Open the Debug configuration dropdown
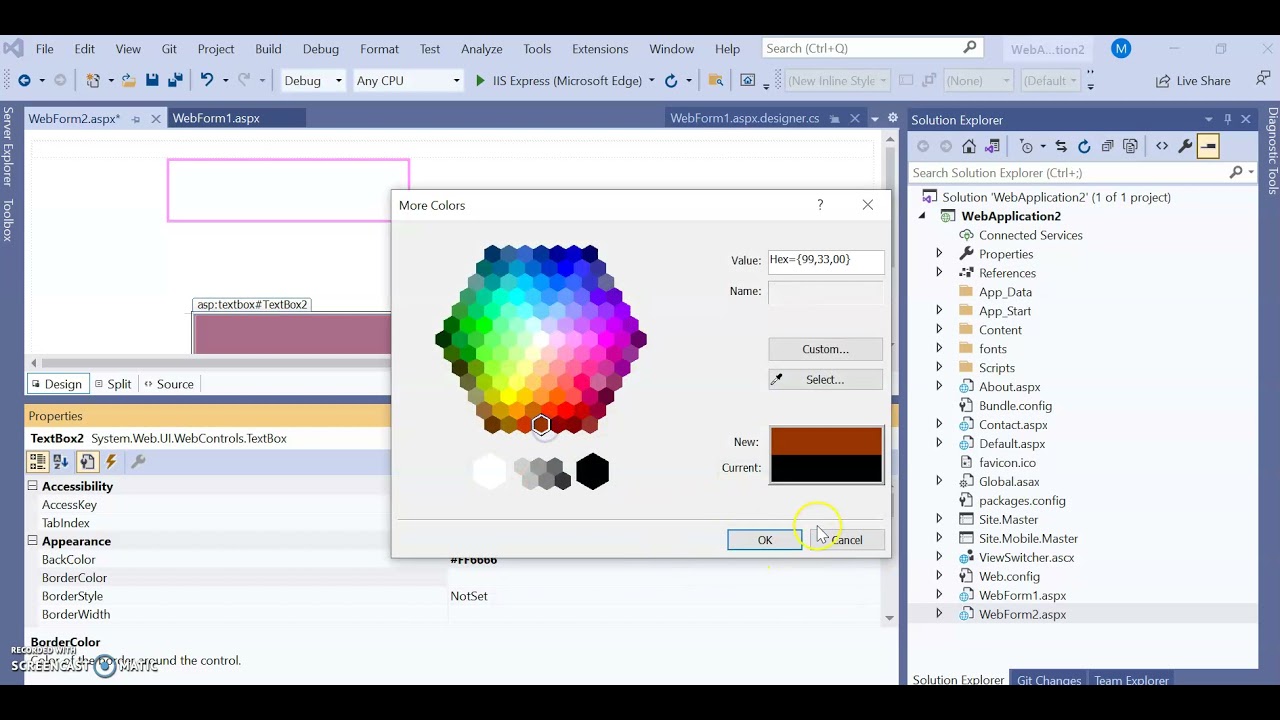Image resolution: width=1280 pixels, height=720 pixels. (312, 81)
